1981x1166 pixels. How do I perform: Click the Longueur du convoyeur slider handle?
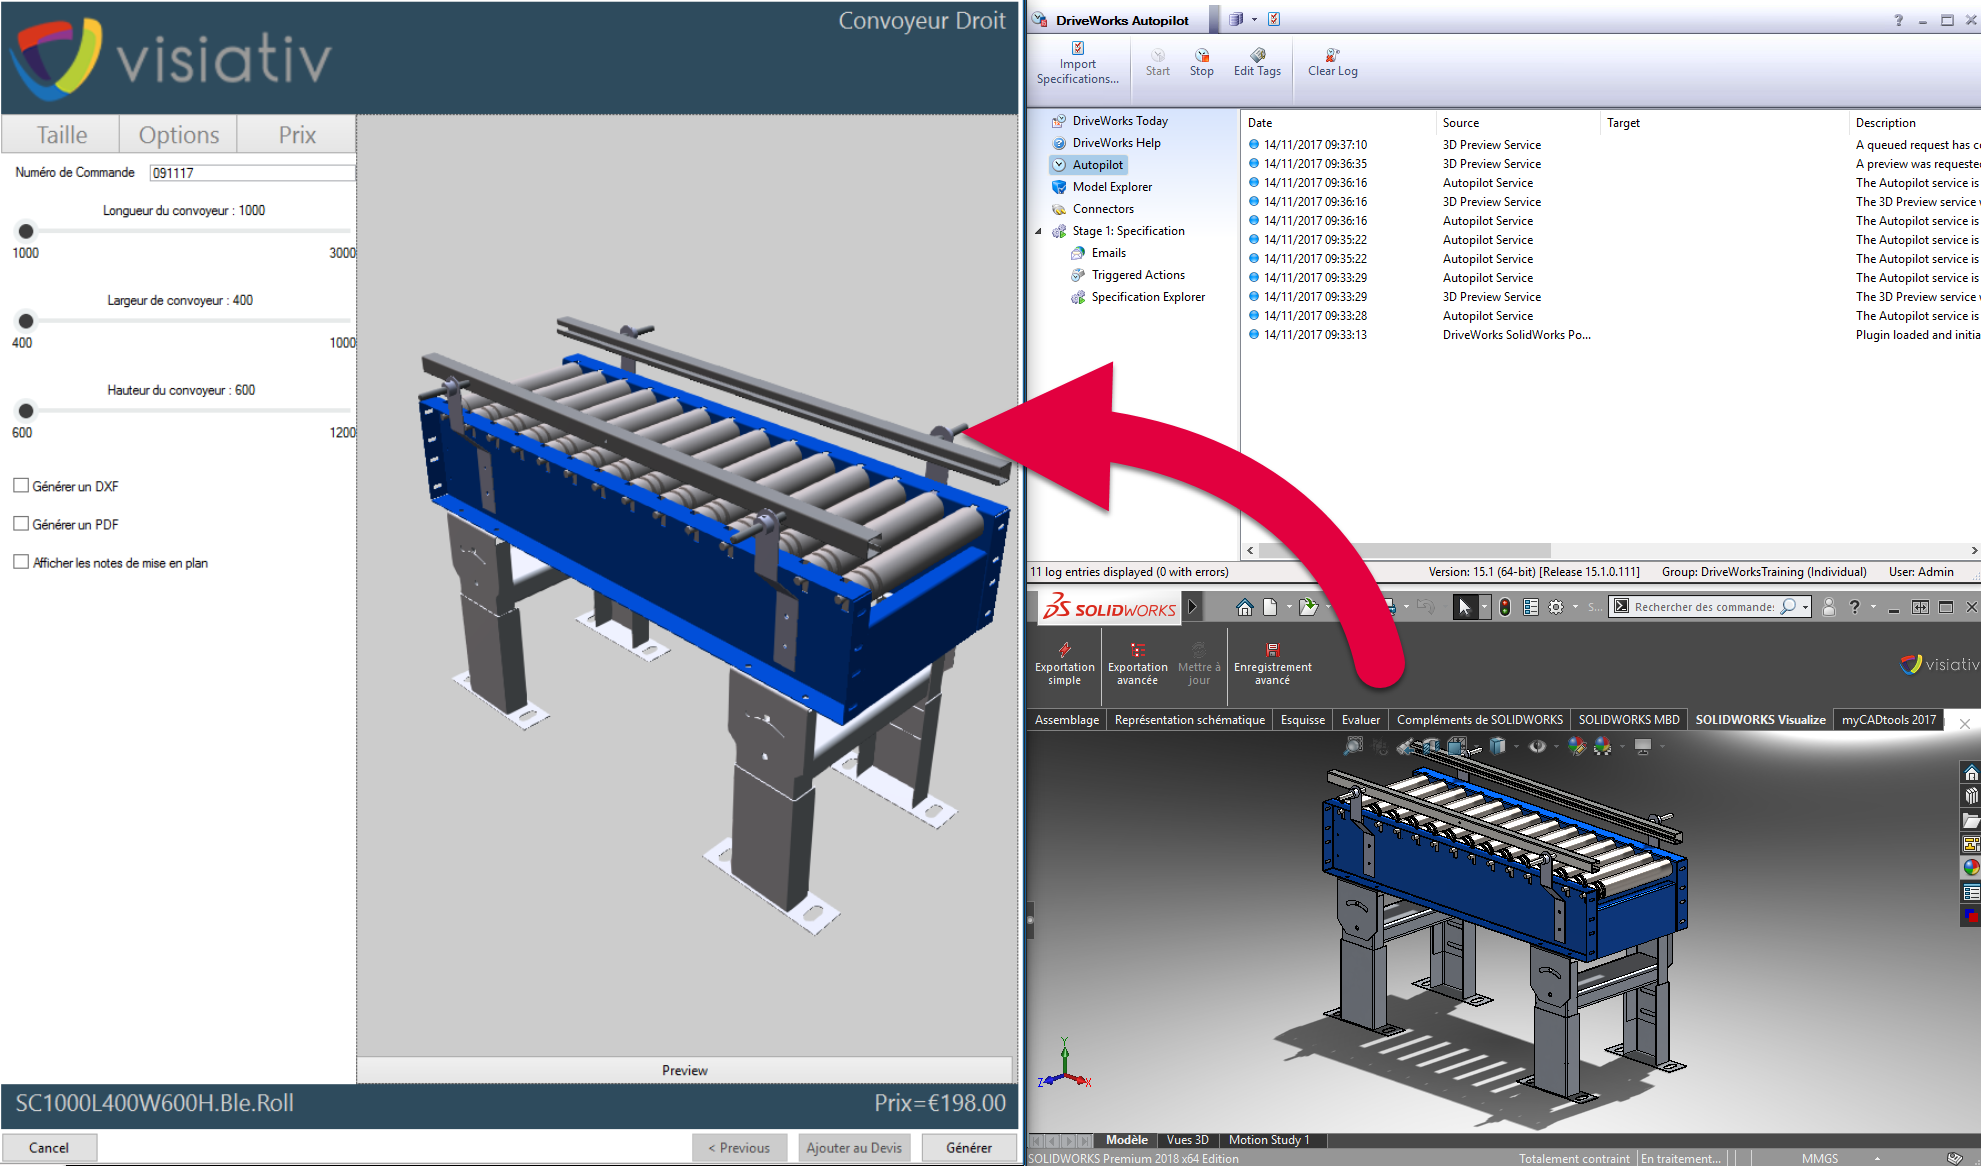26,231
